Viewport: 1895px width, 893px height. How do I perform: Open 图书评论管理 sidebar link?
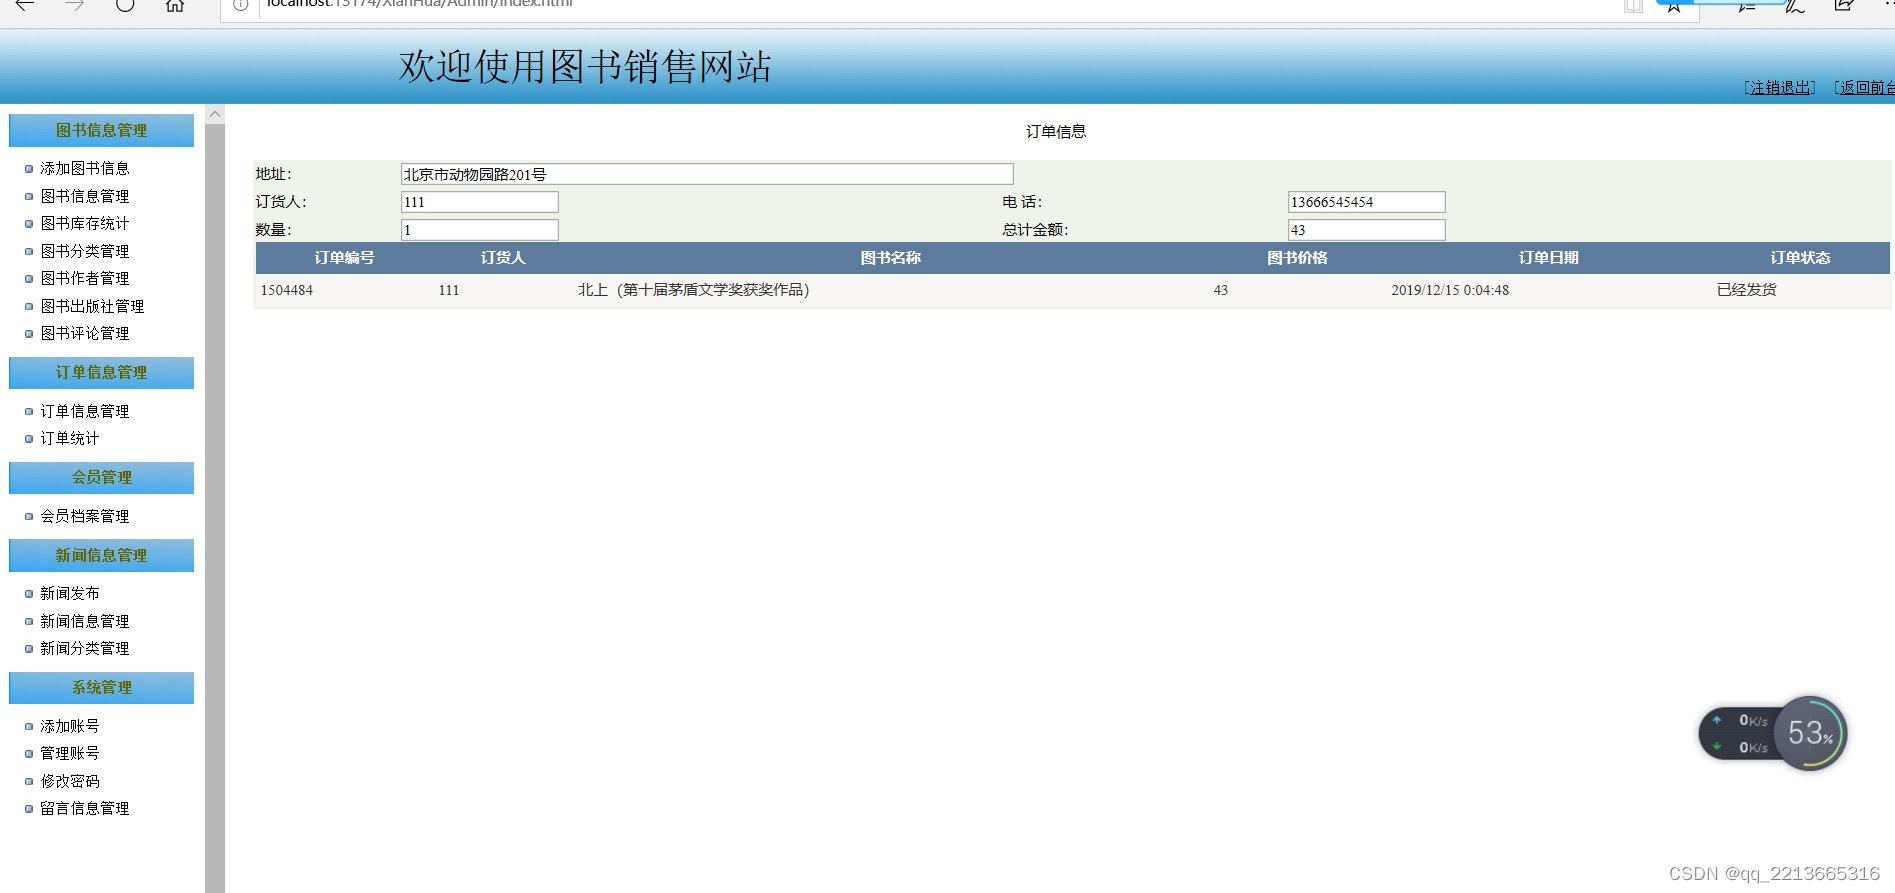click(x=85, y=333)
